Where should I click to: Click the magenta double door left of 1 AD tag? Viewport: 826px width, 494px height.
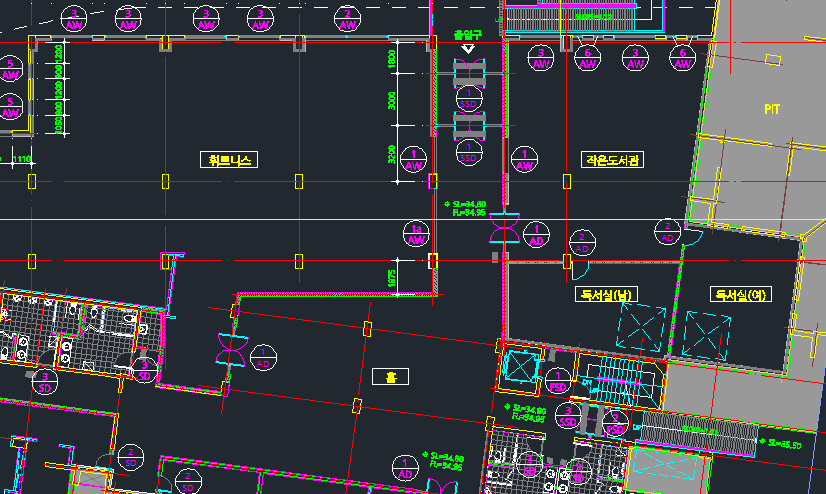pos(503,235)
